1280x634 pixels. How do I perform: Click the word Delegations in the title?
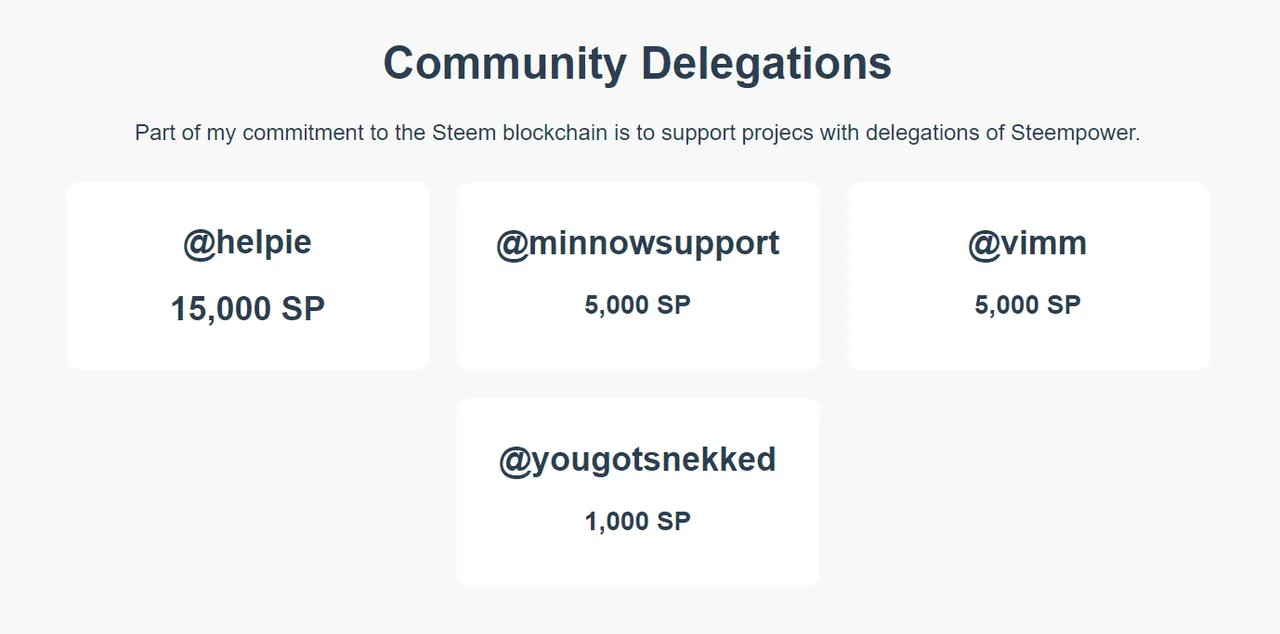tap(766, 64)
